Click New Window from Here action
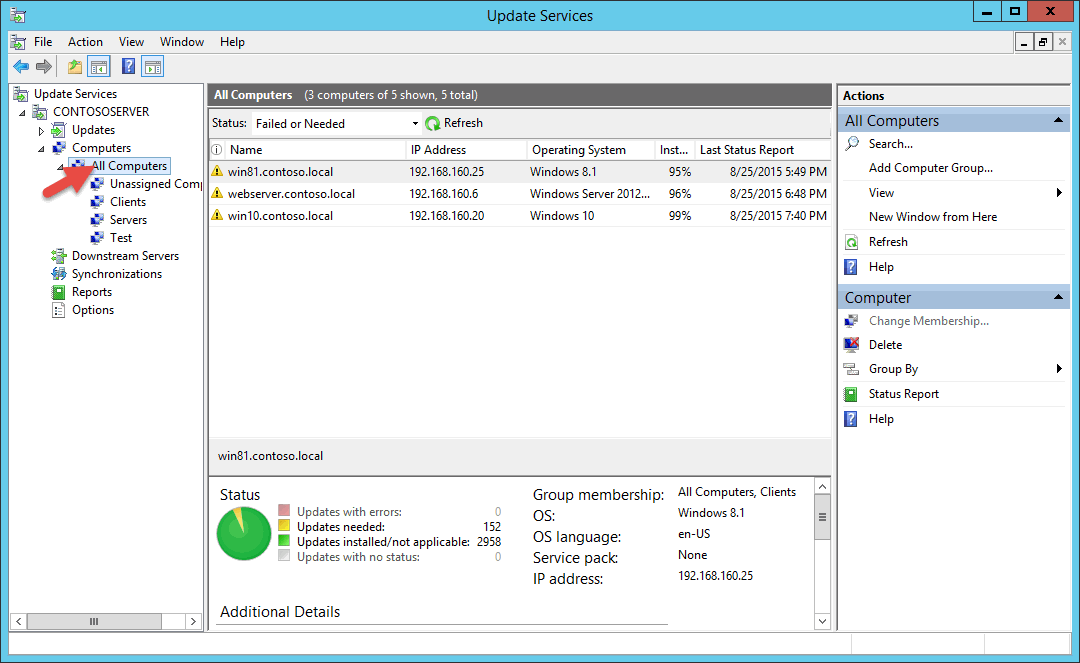 tap(933, 217)
